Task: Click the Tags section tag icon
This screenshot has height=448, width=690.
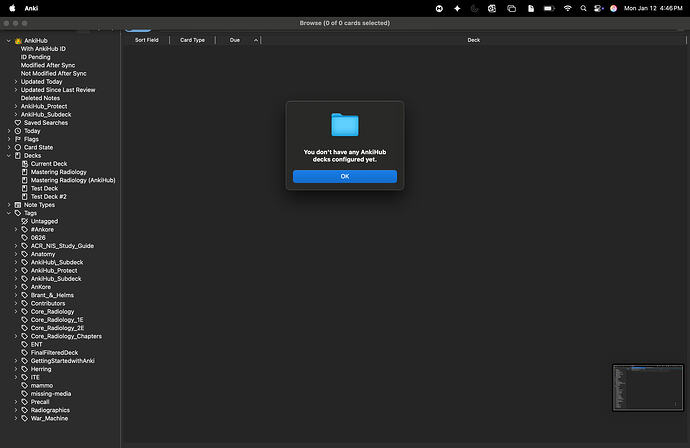Action: tap(18, 213)
